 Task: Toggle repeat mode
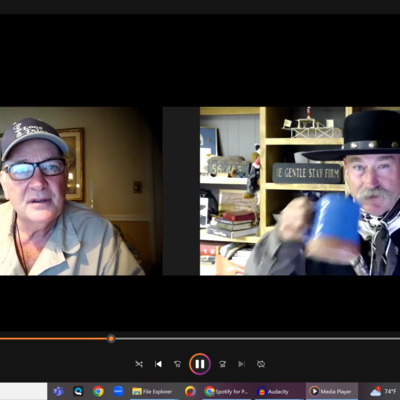[x=261, y=364]
